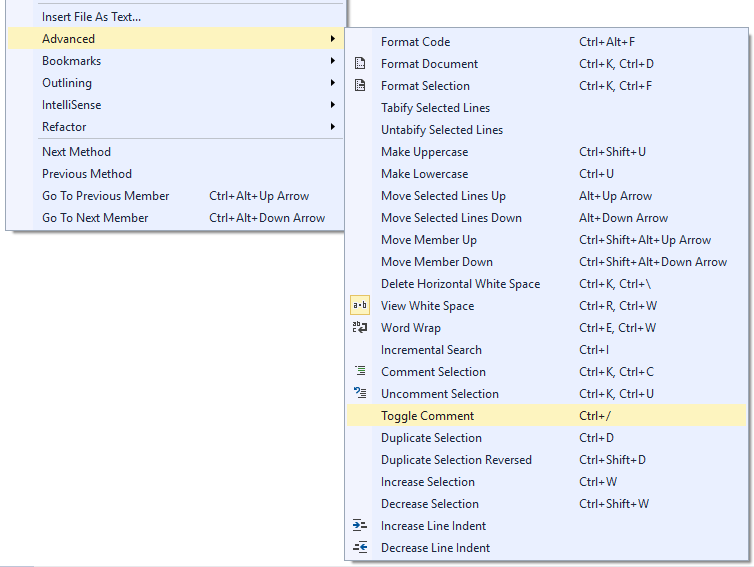
Task: Select Move Selected Lines Down
Action: point(547,218)
